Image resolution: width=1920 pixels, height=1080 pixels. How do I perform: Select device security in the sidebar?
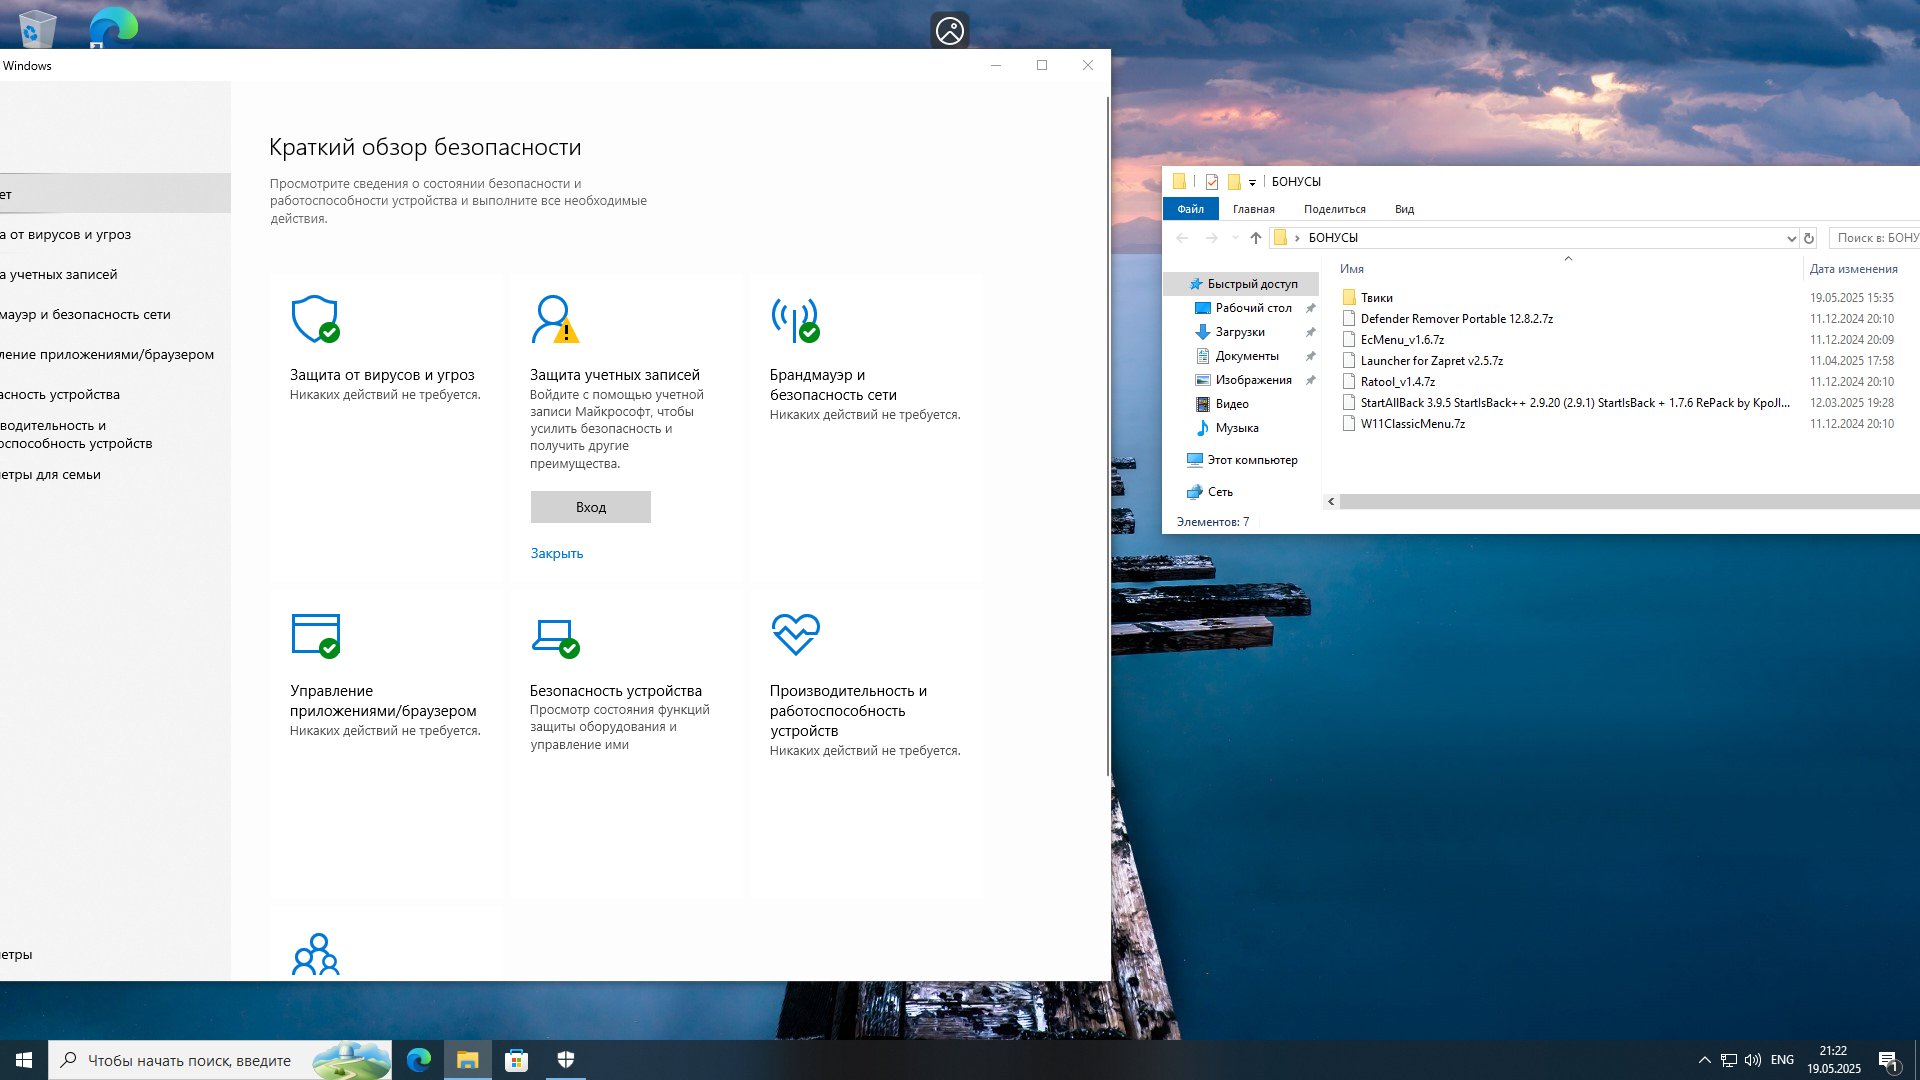pos(115,394)
